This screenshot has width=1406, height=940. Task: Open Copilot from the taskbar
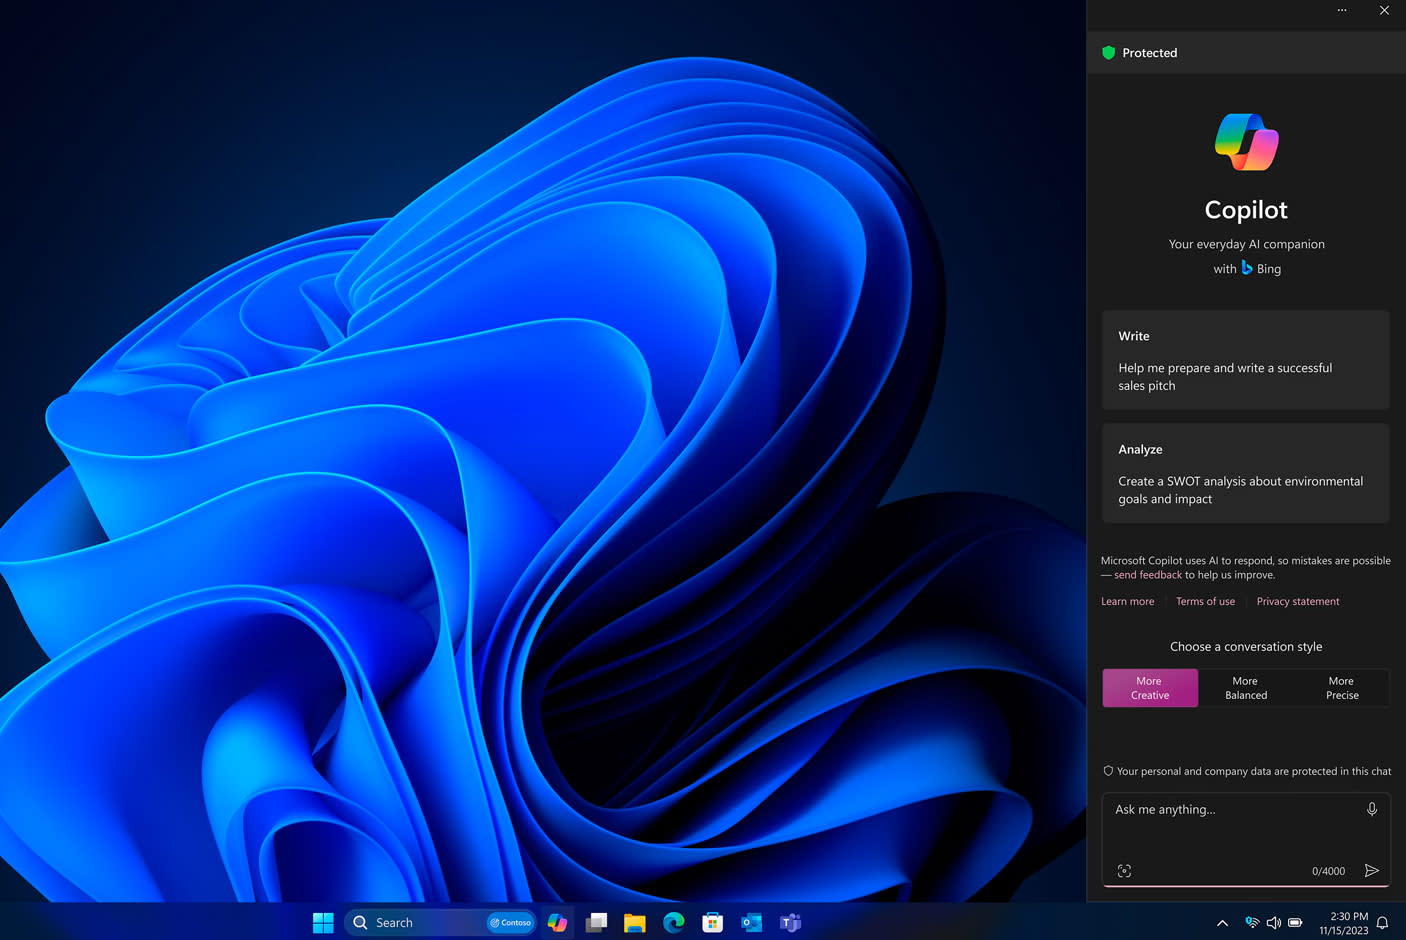pos(558,922)
